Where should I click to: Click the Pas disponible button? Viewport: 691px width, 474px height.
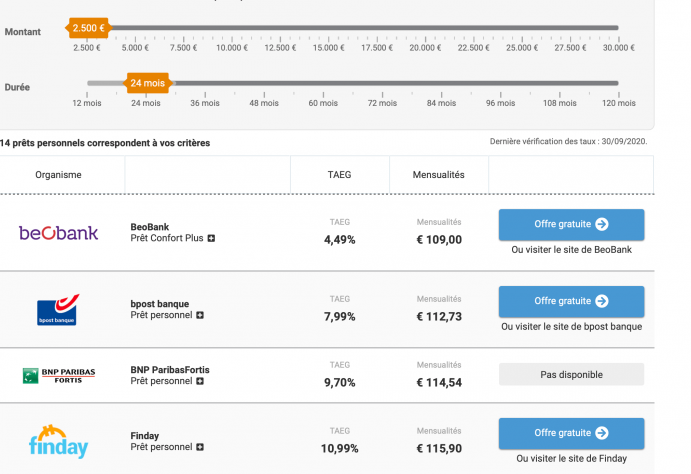coord(571,374)
